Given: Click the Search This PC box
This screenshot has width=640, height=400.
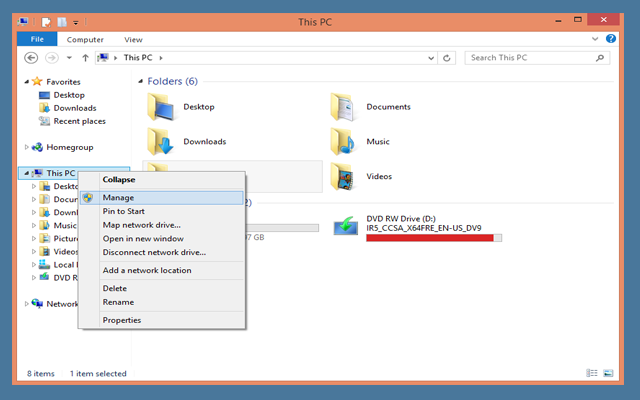Looking at the screenshot, I should (537, 58).
